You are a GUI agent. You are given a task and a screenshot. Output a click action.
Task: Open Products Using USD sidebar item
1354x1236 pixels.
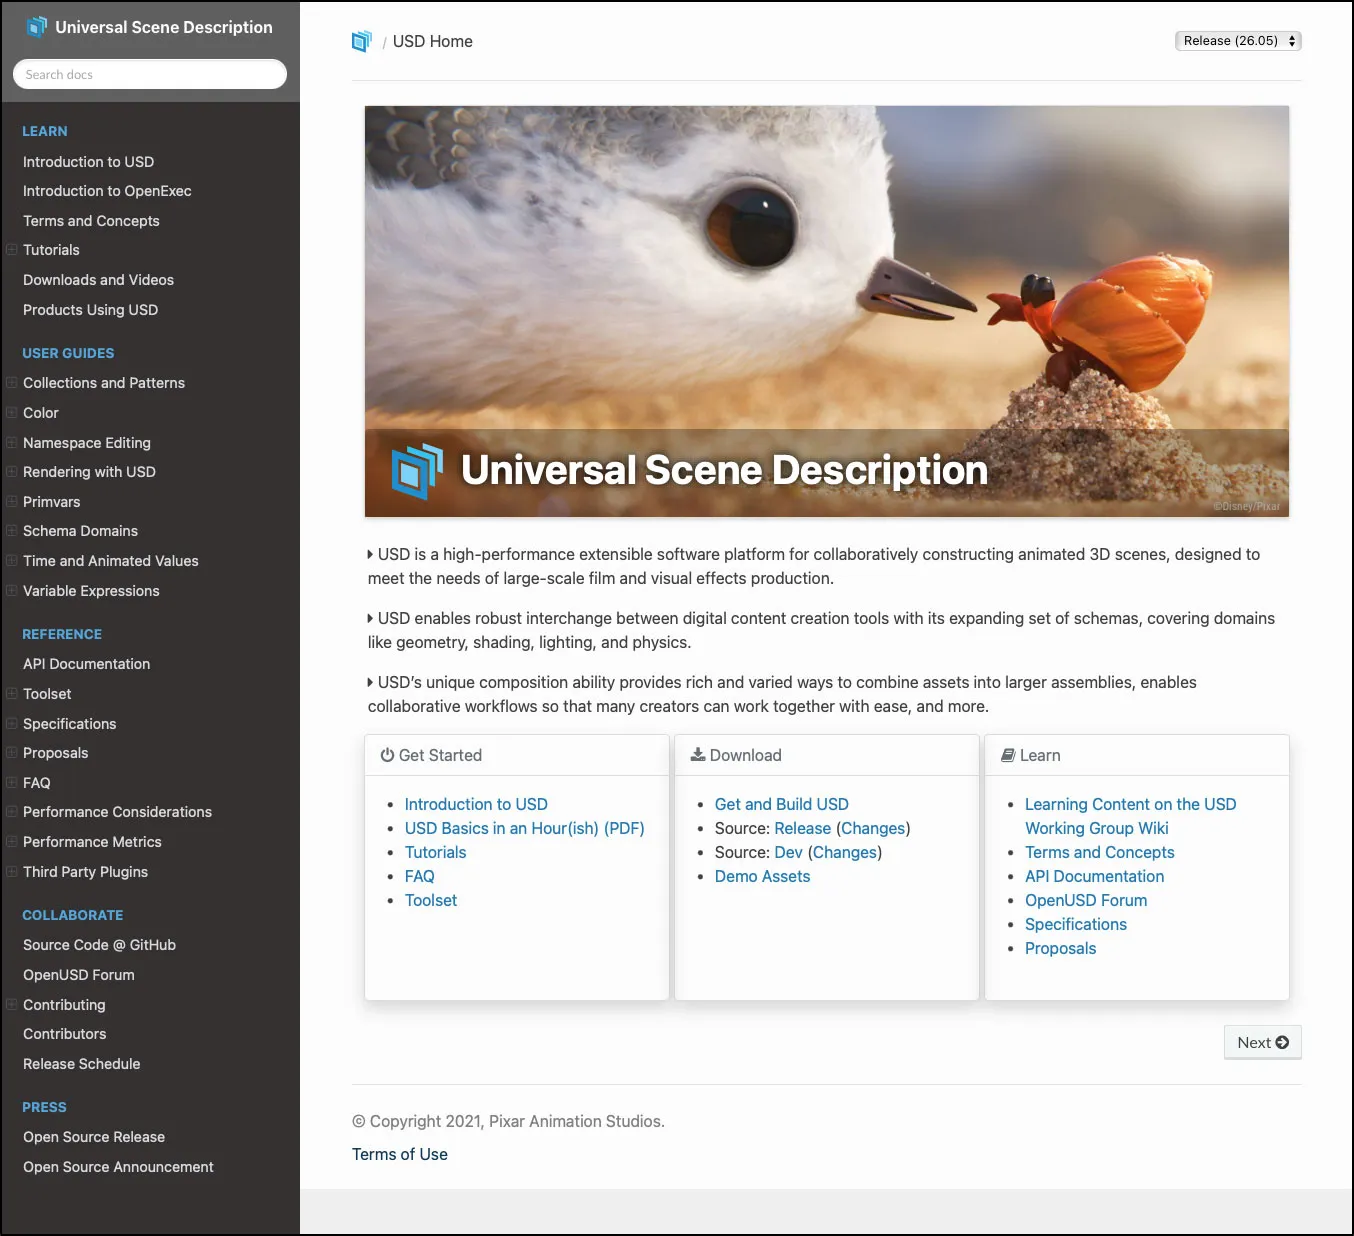coord(90,310)
